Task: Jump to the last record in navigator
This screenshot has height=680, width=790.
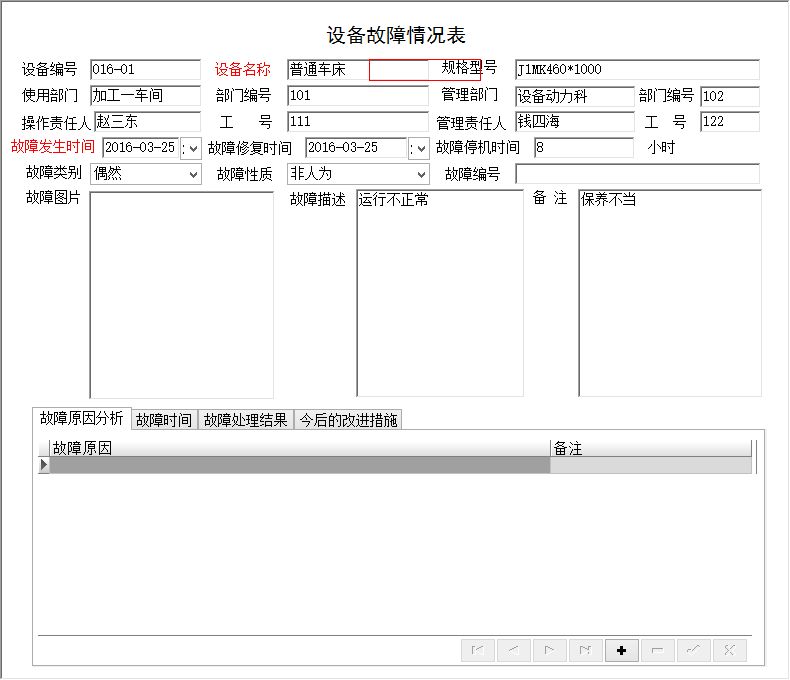Action: point(585,650)
